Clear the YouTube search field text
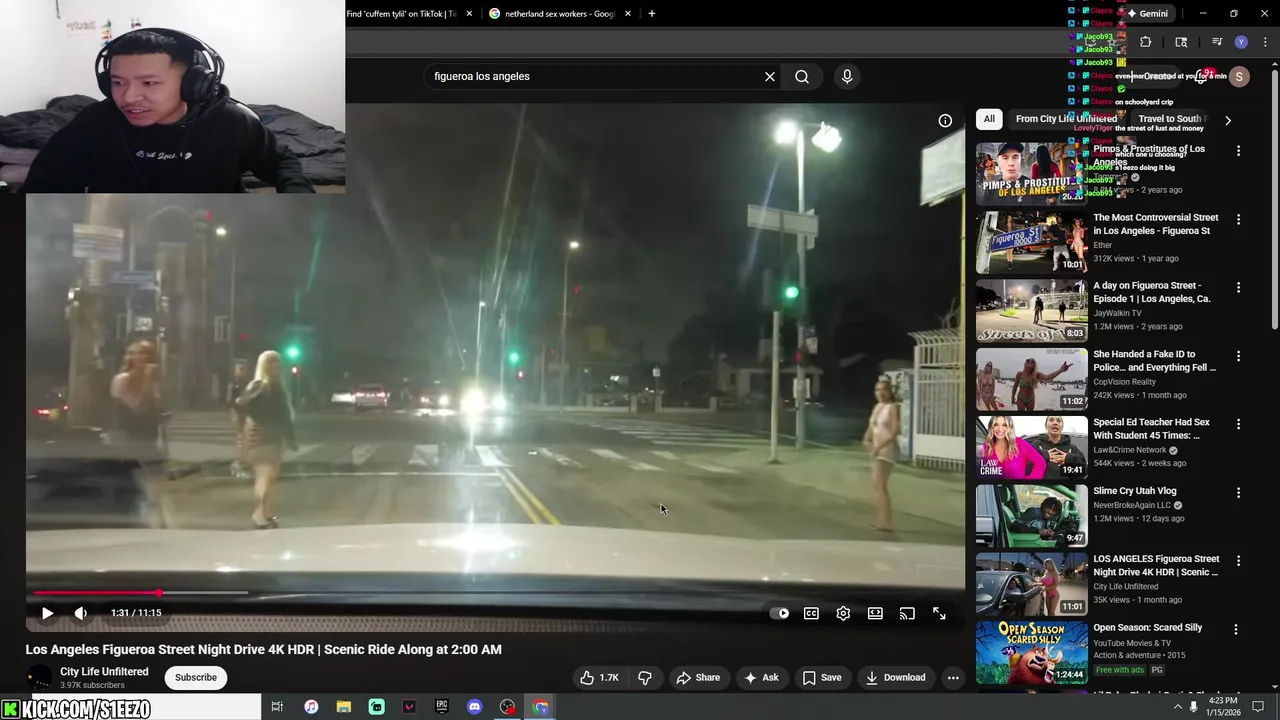1280x720 pixels. pyautogui.click(x=770, y=76)
